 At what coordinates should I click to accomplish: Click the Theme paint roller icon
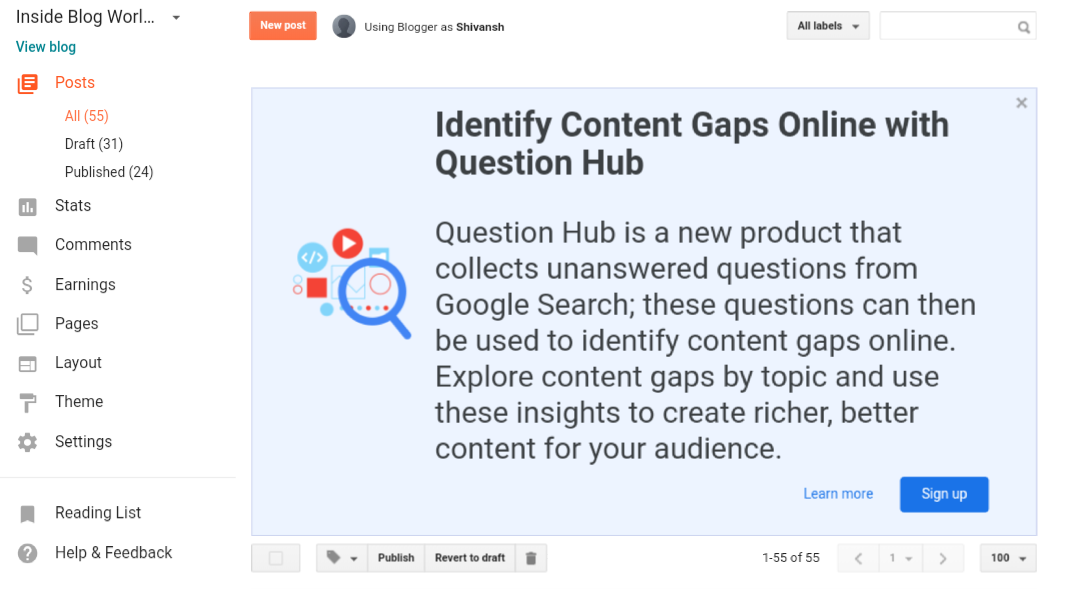(28, 403)
